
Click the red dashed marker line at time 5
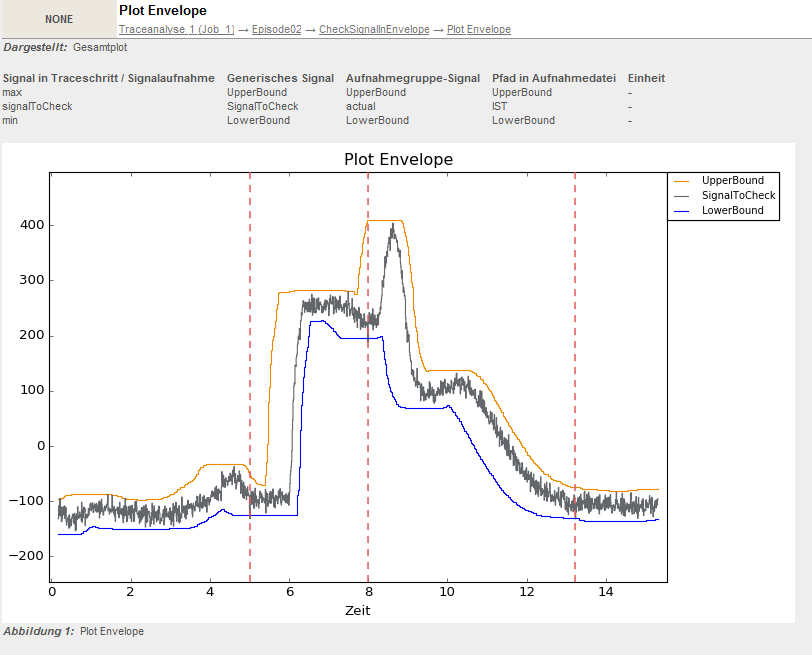tap(250, 377)
